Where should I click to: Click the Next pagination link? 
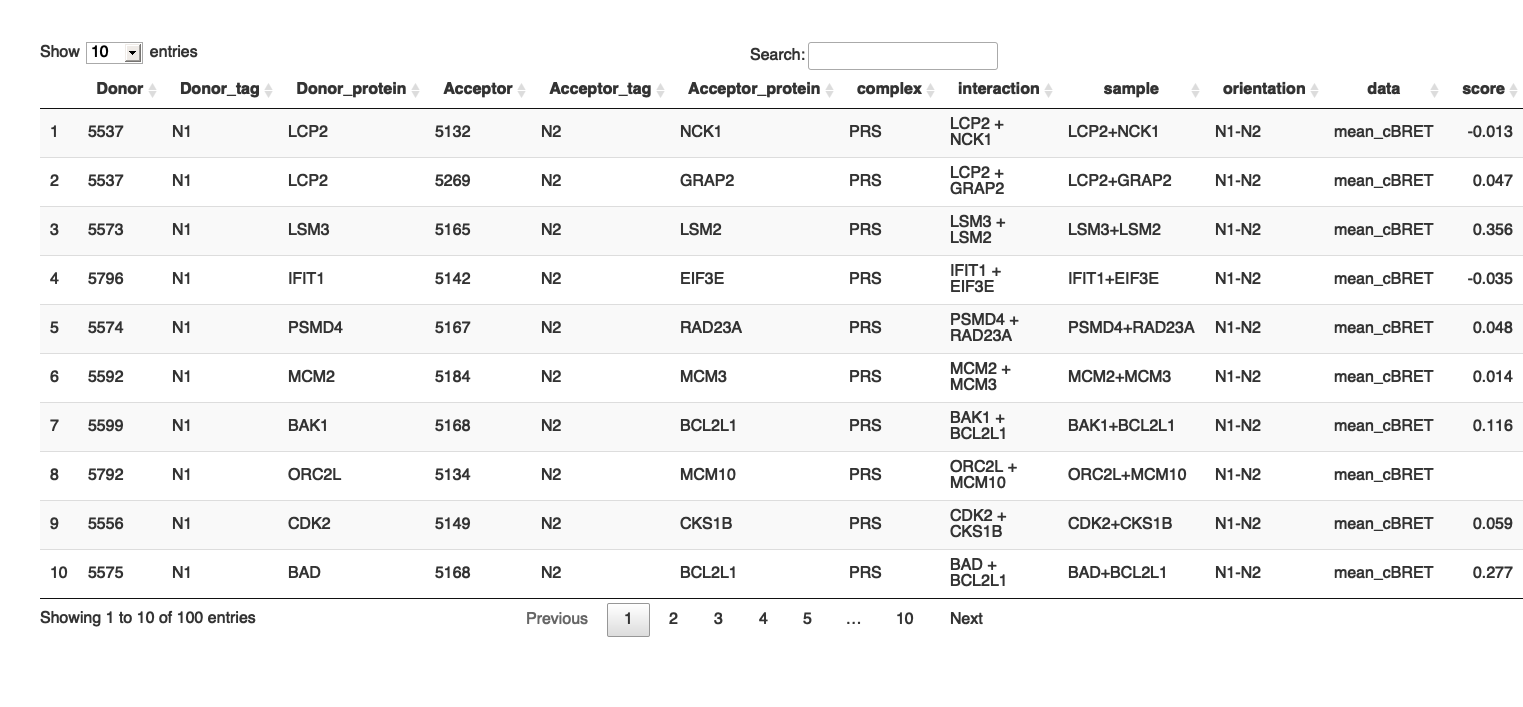966,619
